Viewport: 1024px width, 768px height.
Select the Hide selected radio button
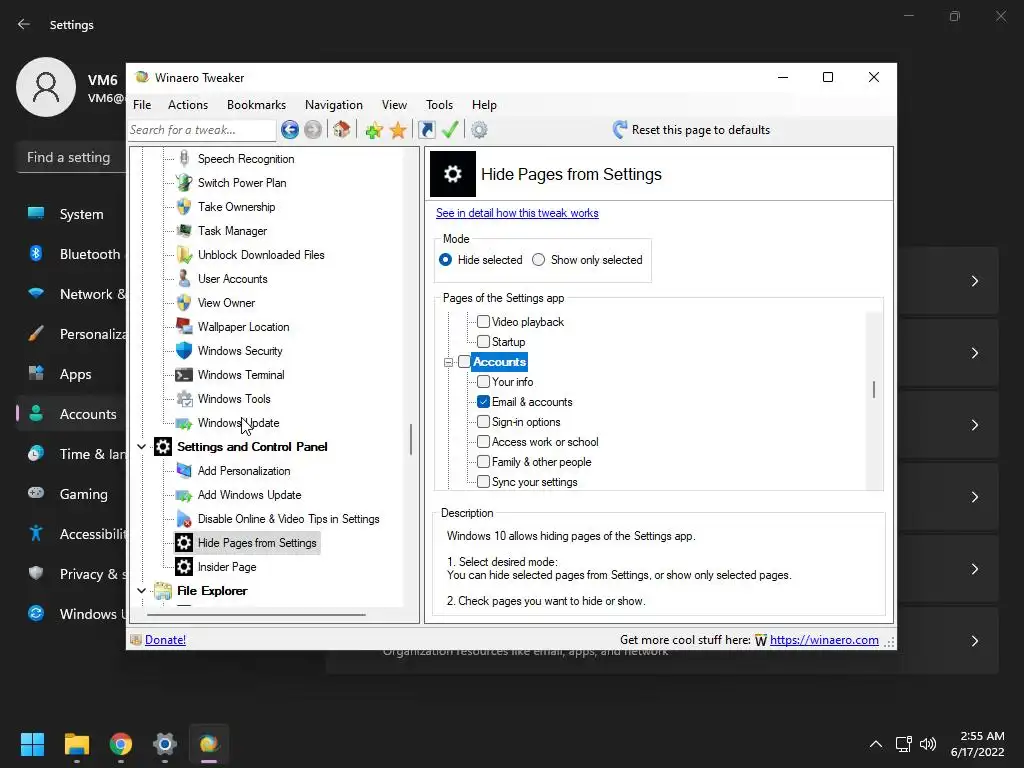pos(445,260)
